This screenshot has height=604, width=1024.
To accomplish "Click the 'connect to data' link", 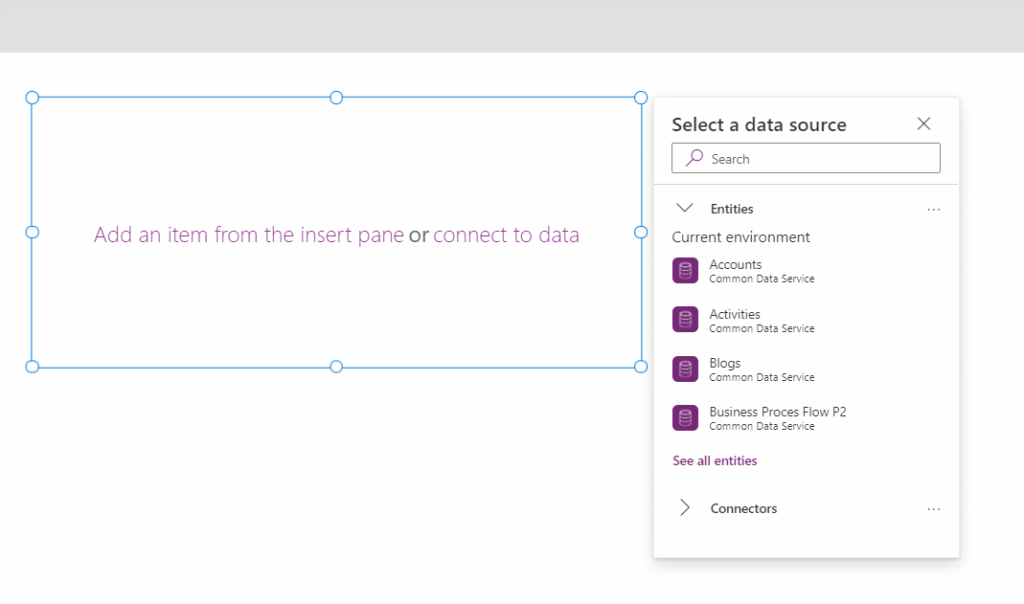I will pyautogui.click(x=506, y=234).
